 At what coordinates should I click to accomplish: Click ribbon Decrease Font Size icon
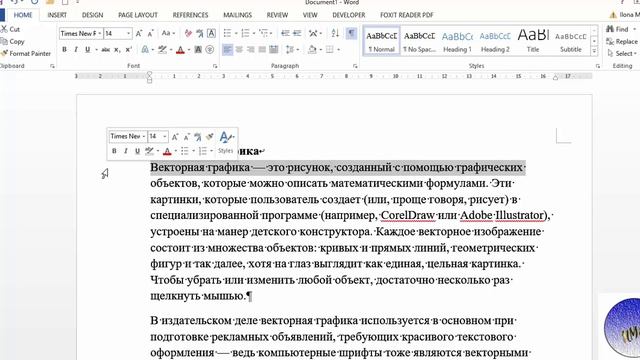(x=150, y=33)
